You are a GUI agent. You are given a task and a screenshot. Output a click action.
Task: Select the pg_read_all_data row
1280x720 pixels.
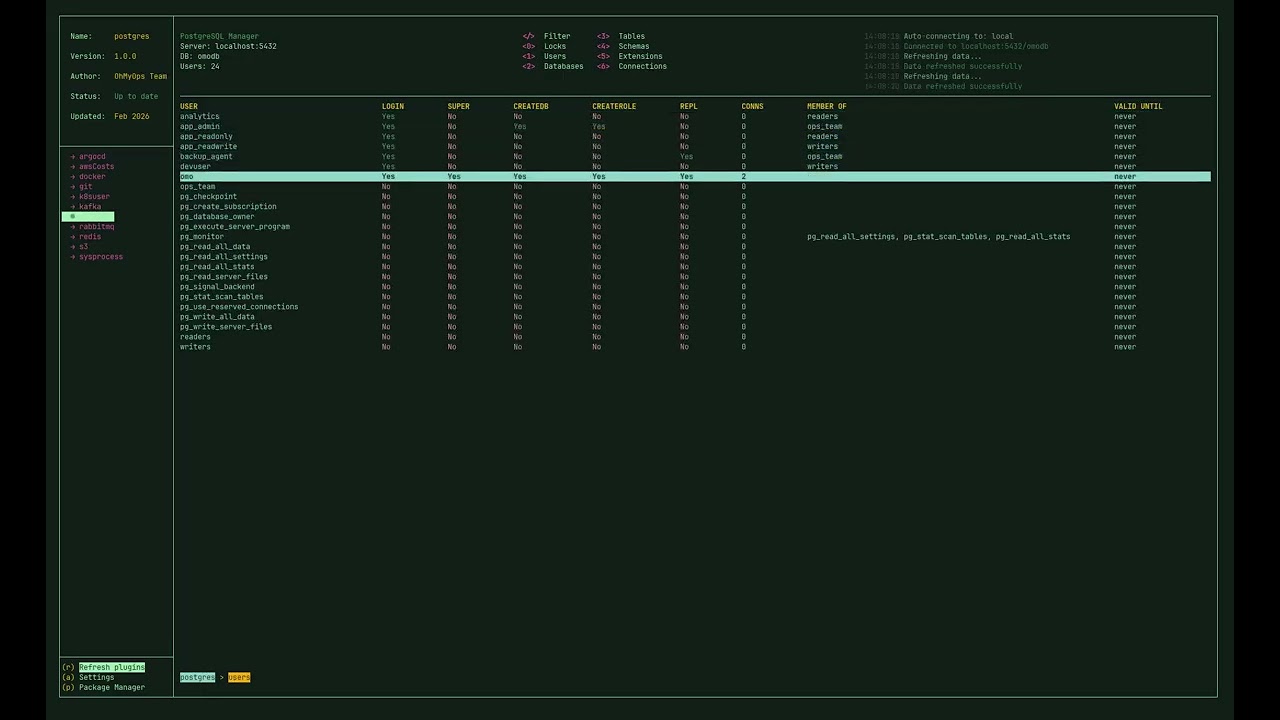pyautogui.click(x=695, y=247)
